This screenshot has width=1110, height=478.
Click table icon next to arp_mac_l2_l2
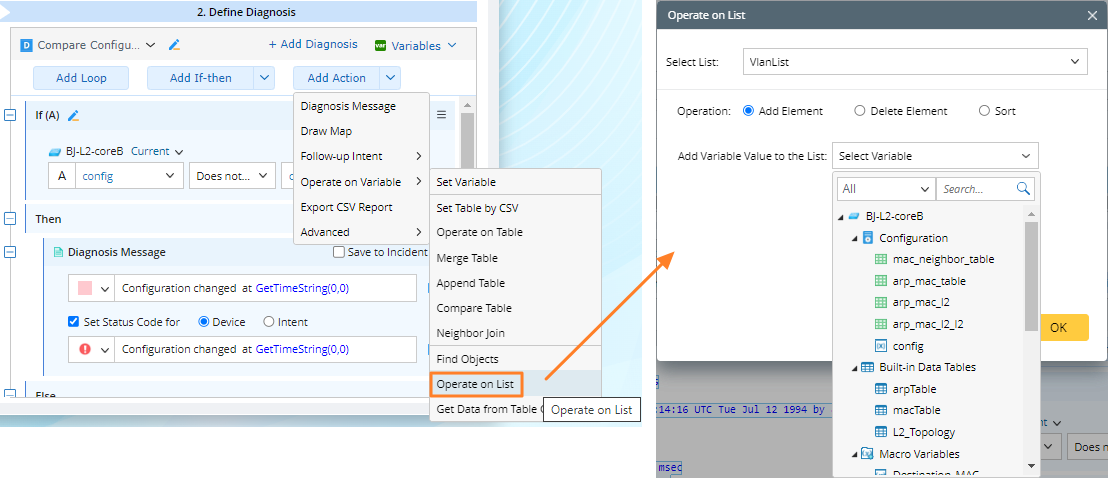(881, 324)
